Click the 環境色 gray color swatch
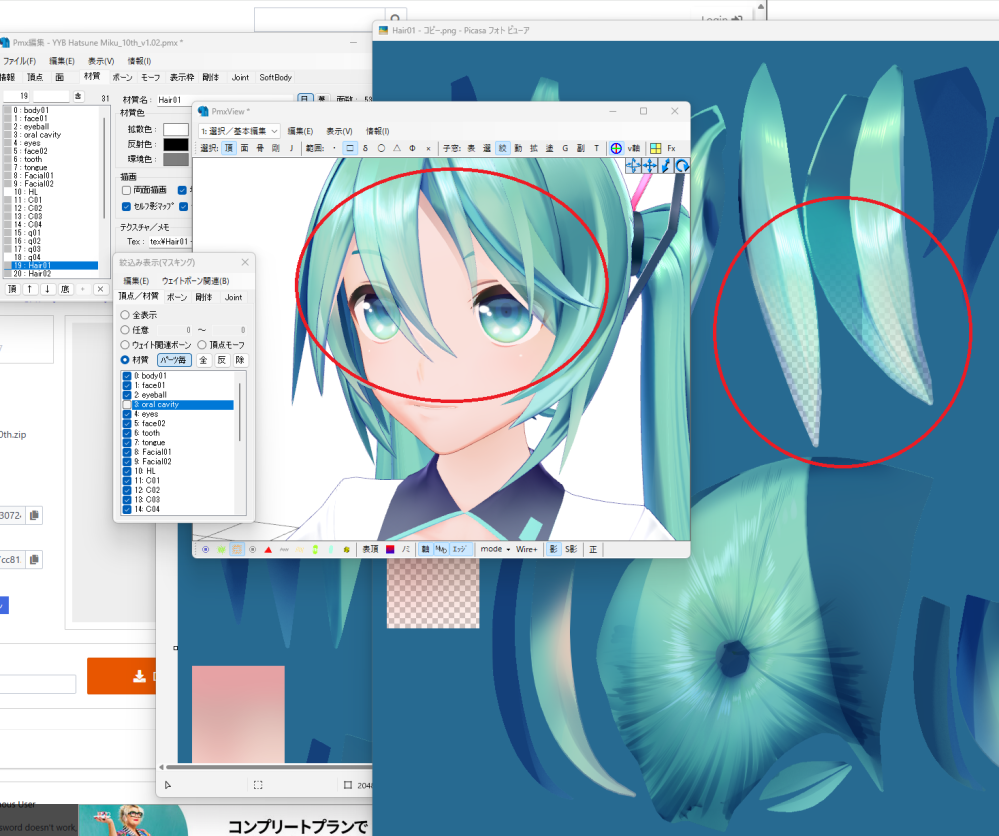The width and height of the screenshot is (999, 836). point(176,159)
